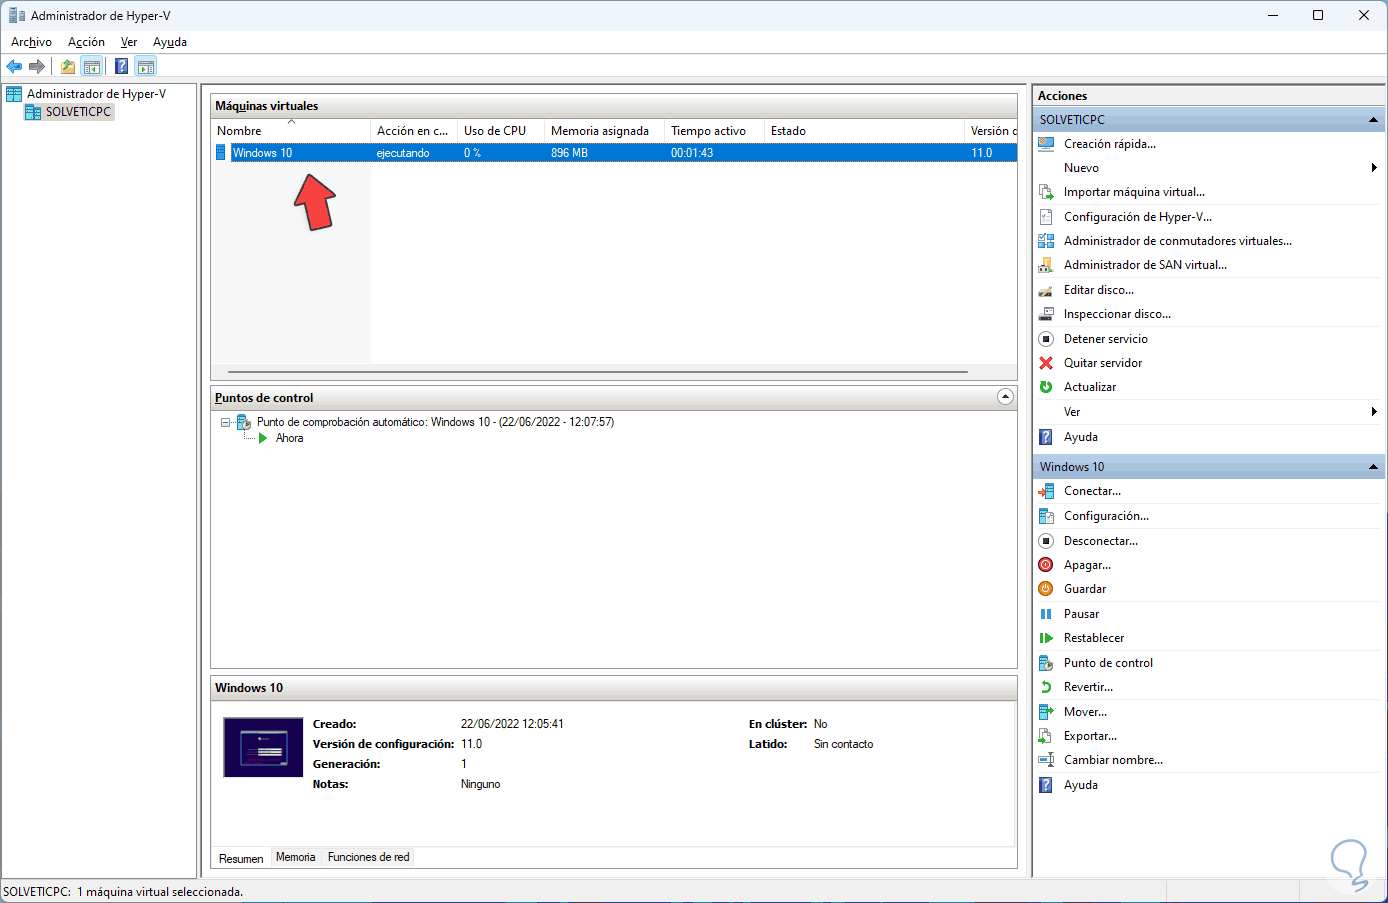Click the Desconectar icon
This screenshot has width=1388, height=903.
[1046, 541]
